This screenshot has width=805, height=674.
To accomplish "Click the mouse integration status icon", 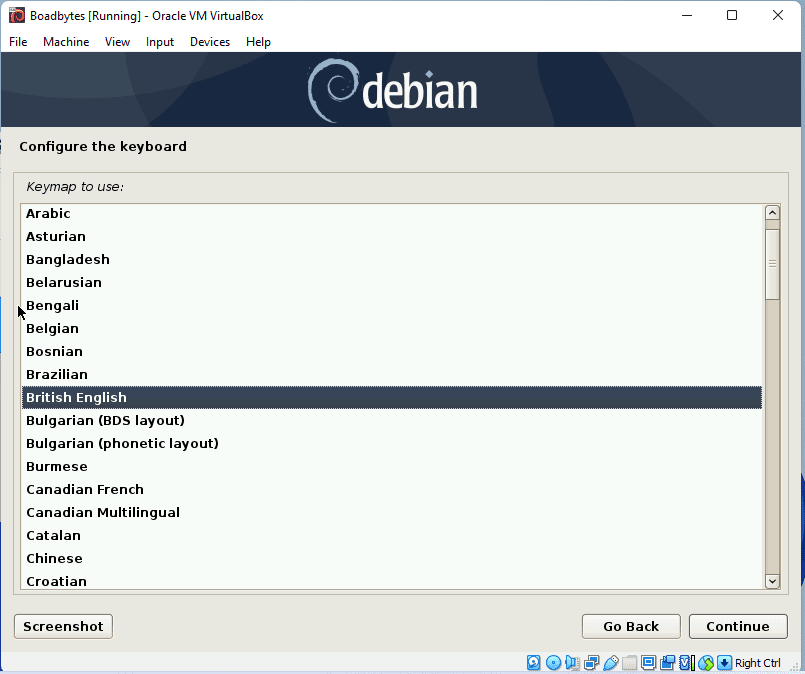I will coord(706,663).
